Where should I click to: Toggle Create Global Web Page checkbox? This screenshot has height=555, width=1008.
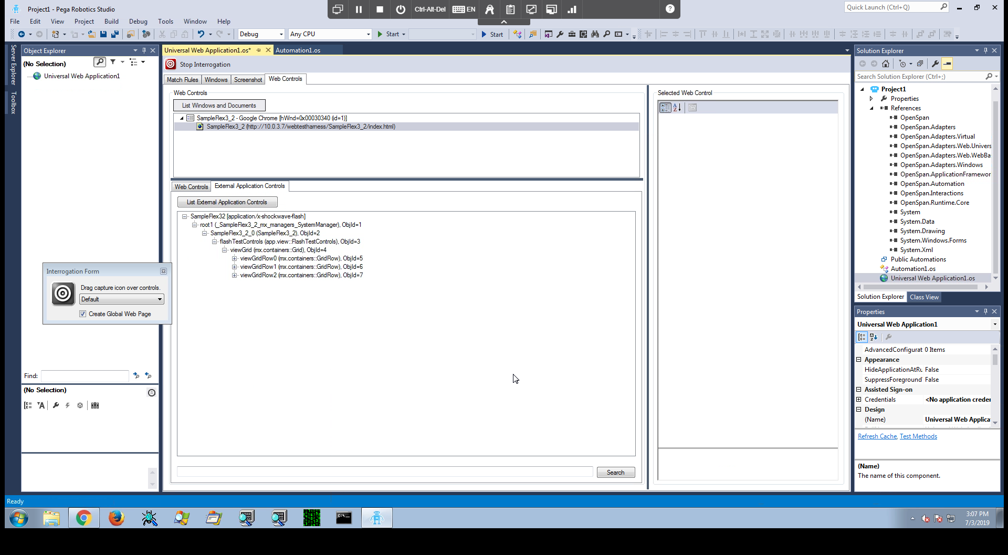click(82, 314)
